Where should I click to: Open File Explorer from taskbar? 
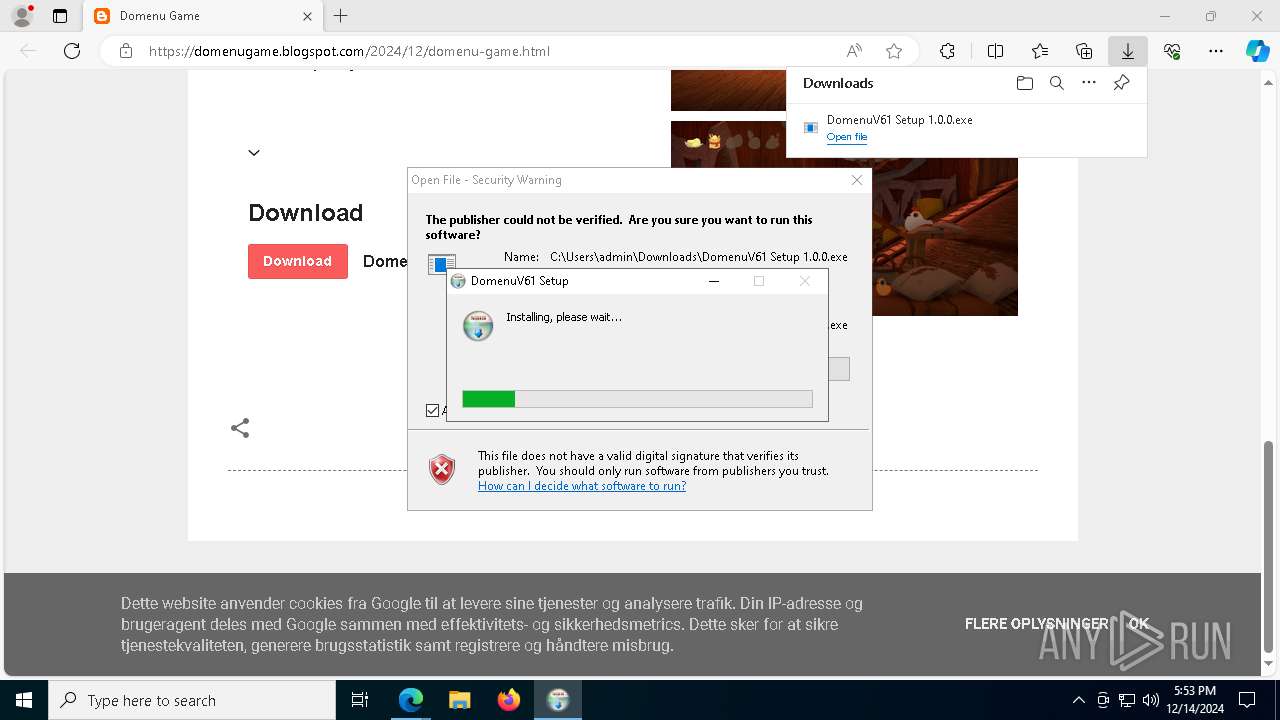pyautogui.click(x=459, y=700)
